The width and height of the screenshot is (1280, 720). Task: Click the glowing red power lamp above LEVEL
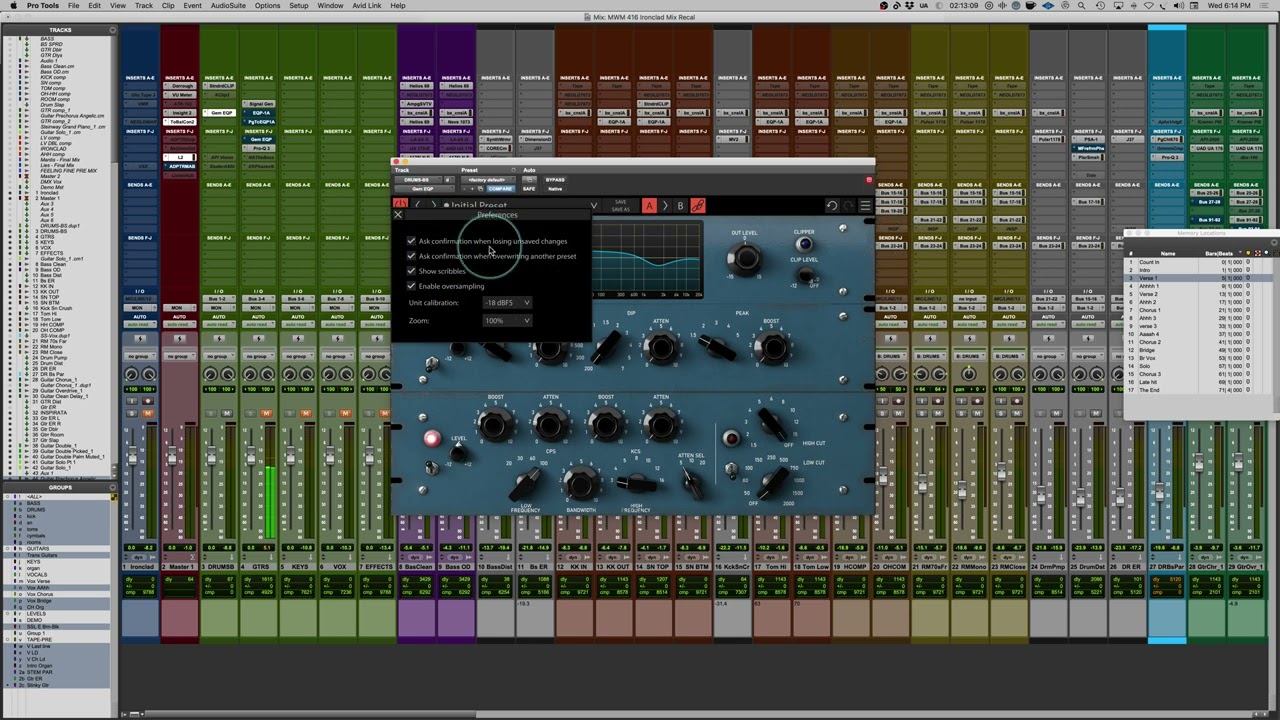click(432, 438)
